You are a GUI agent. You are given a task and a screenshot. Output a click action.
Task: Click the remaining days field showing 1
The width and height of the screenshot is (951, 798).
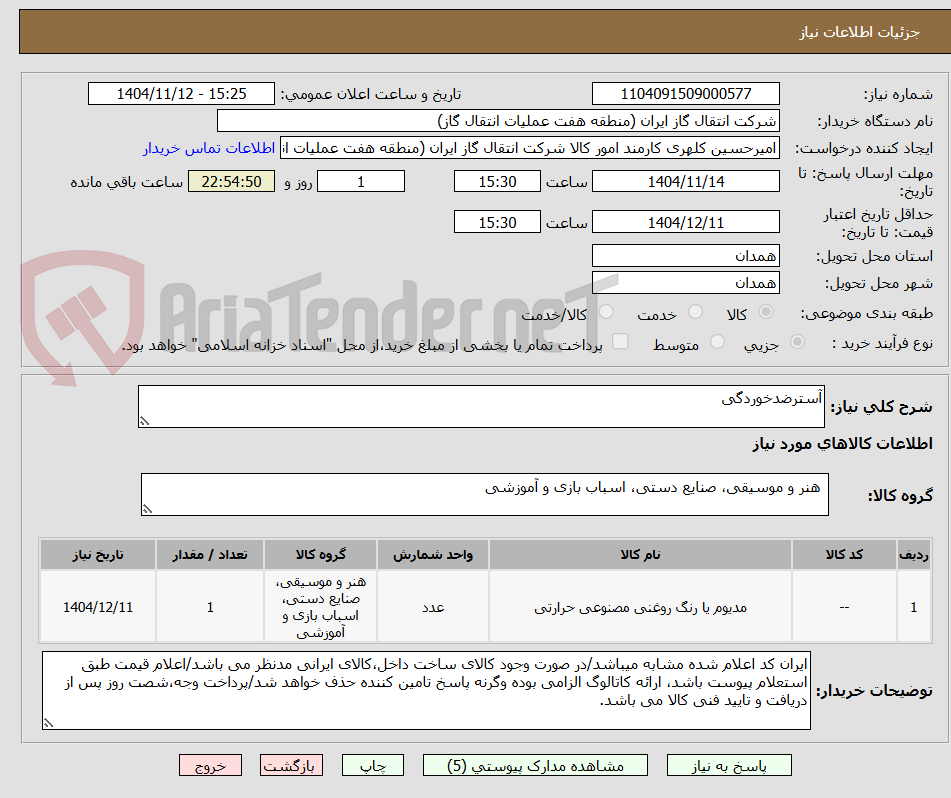pos(361,181)
